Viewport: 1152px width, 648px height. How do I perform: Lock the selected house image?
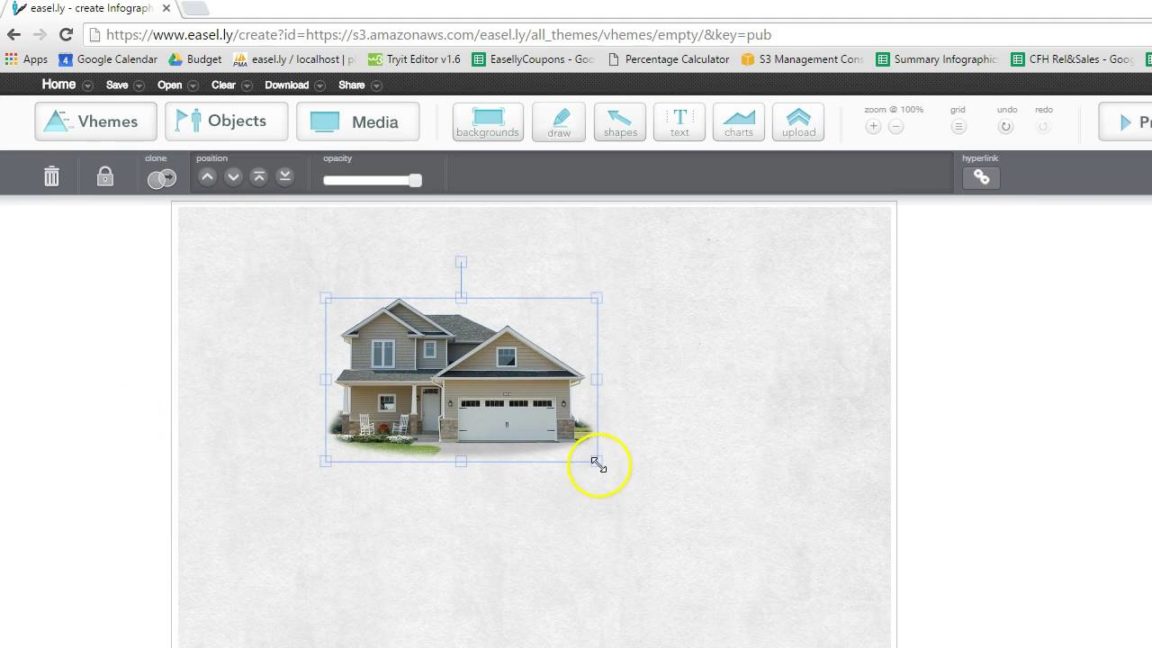(104, 176)
